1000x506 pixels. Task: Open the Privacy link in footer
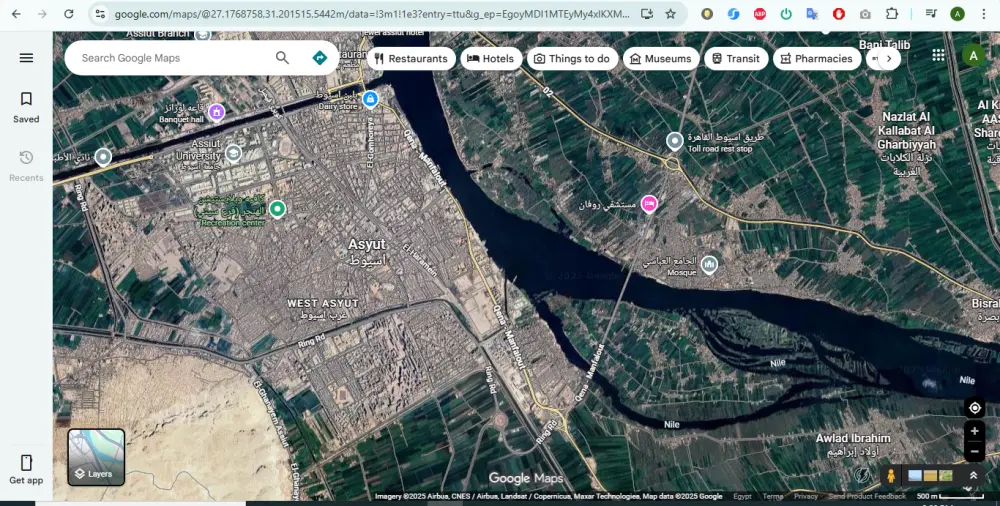(x=805, y=496)
